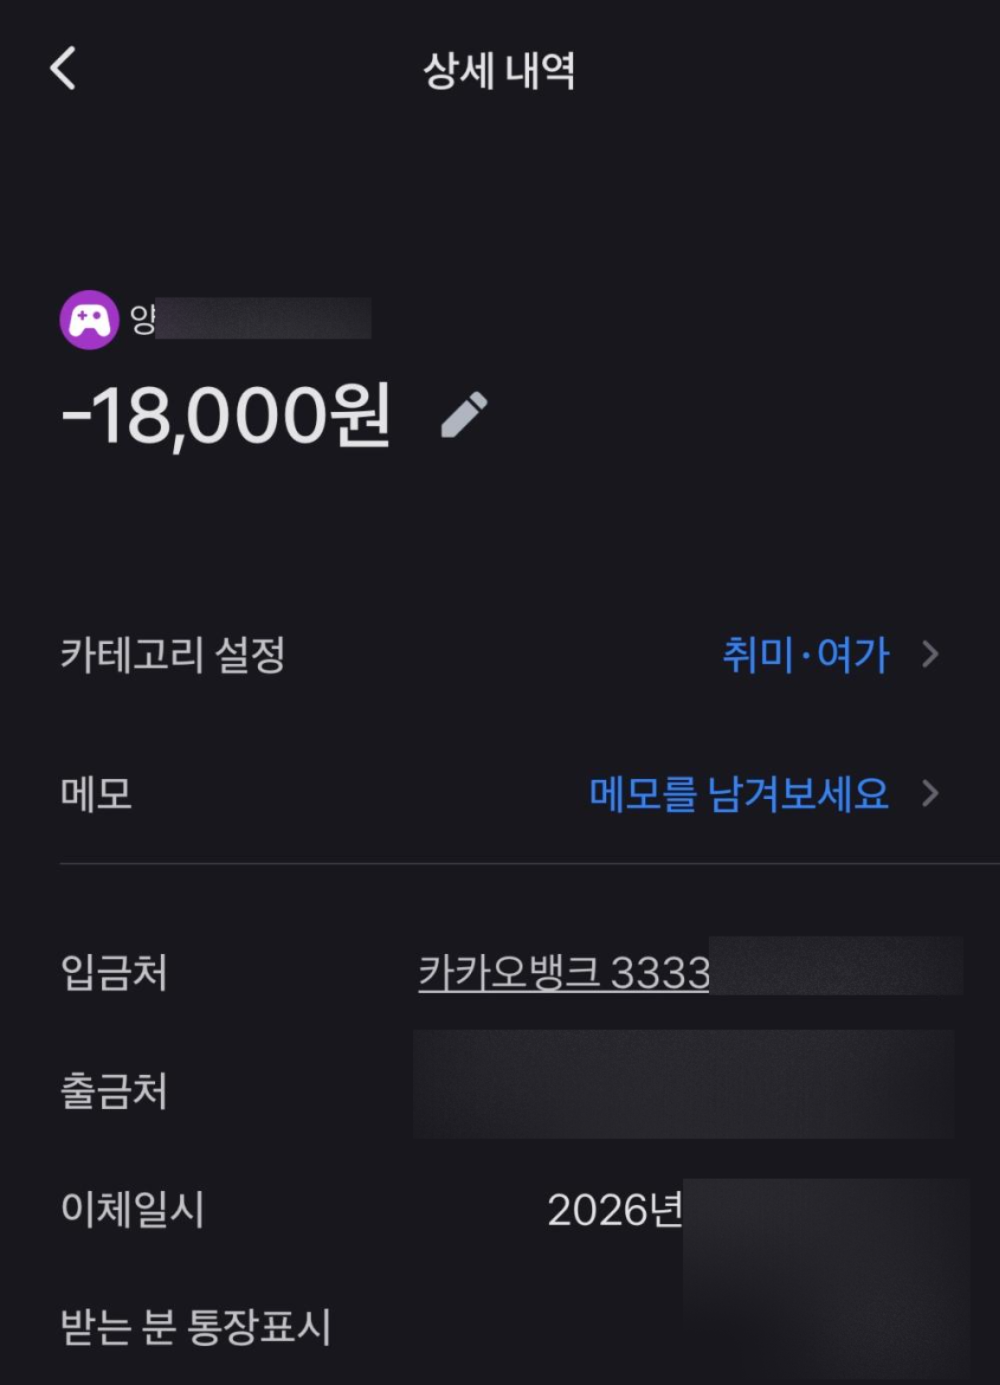1000x1385 pixels.
Task: Tap the 2026년 transfer date value
Action: click(x=615, y=1210)
